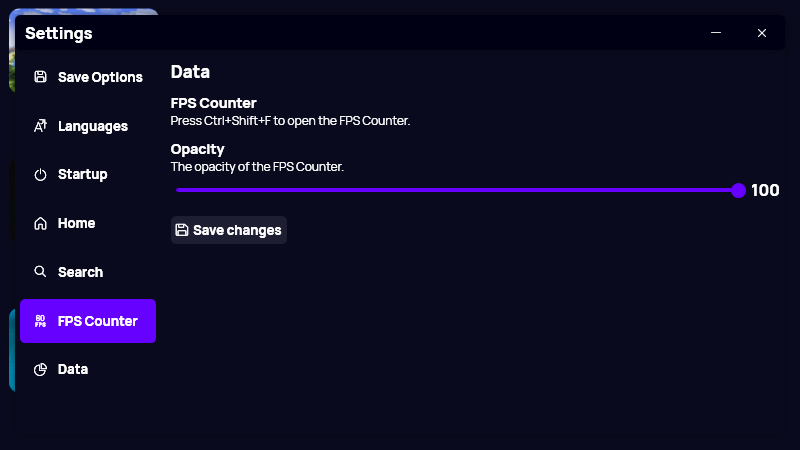Image resolution: width=800 pixels, height=450 pixels.
Task: Click the Save Options floppy disk icon
Action: tap(40, 77)
